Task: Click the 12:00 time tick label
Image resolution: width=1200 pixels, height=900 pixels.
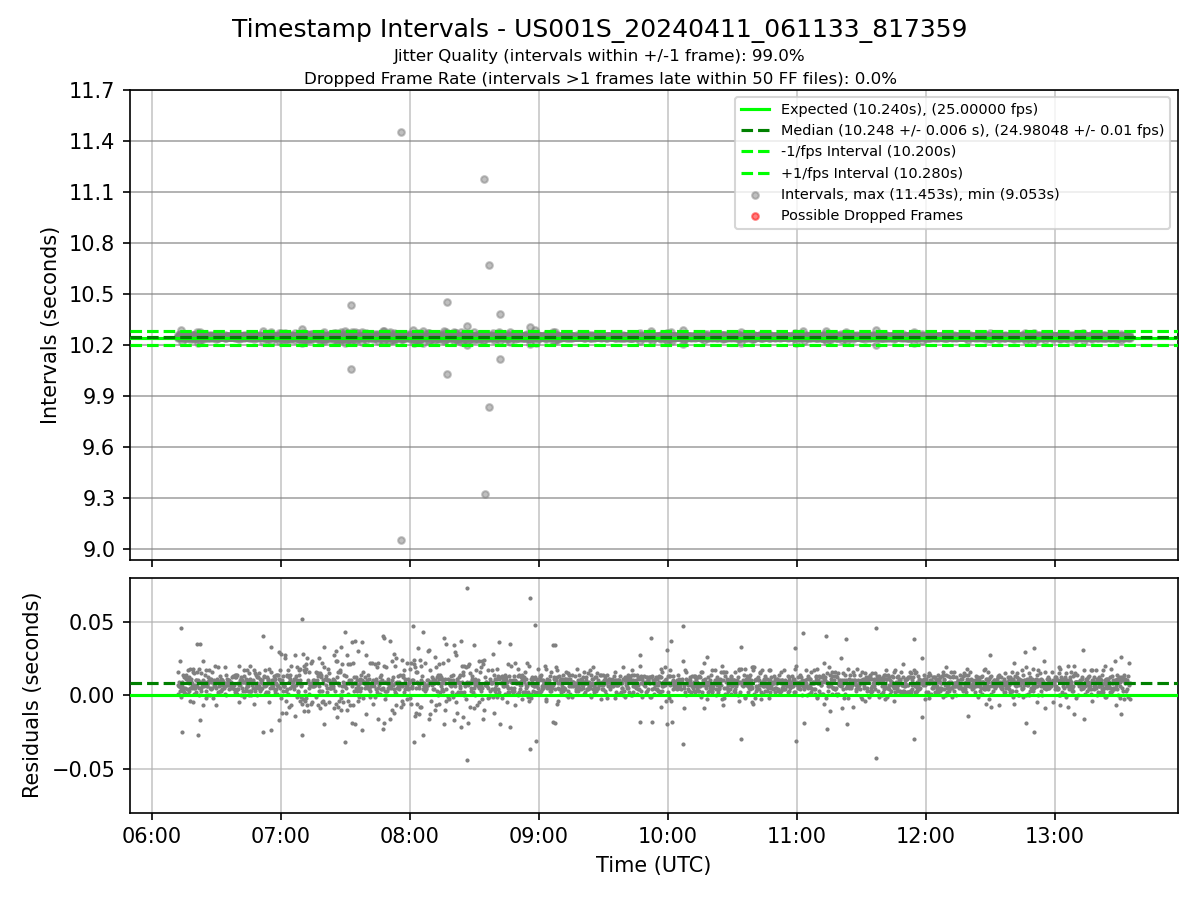Action: [x=926, y=836]
